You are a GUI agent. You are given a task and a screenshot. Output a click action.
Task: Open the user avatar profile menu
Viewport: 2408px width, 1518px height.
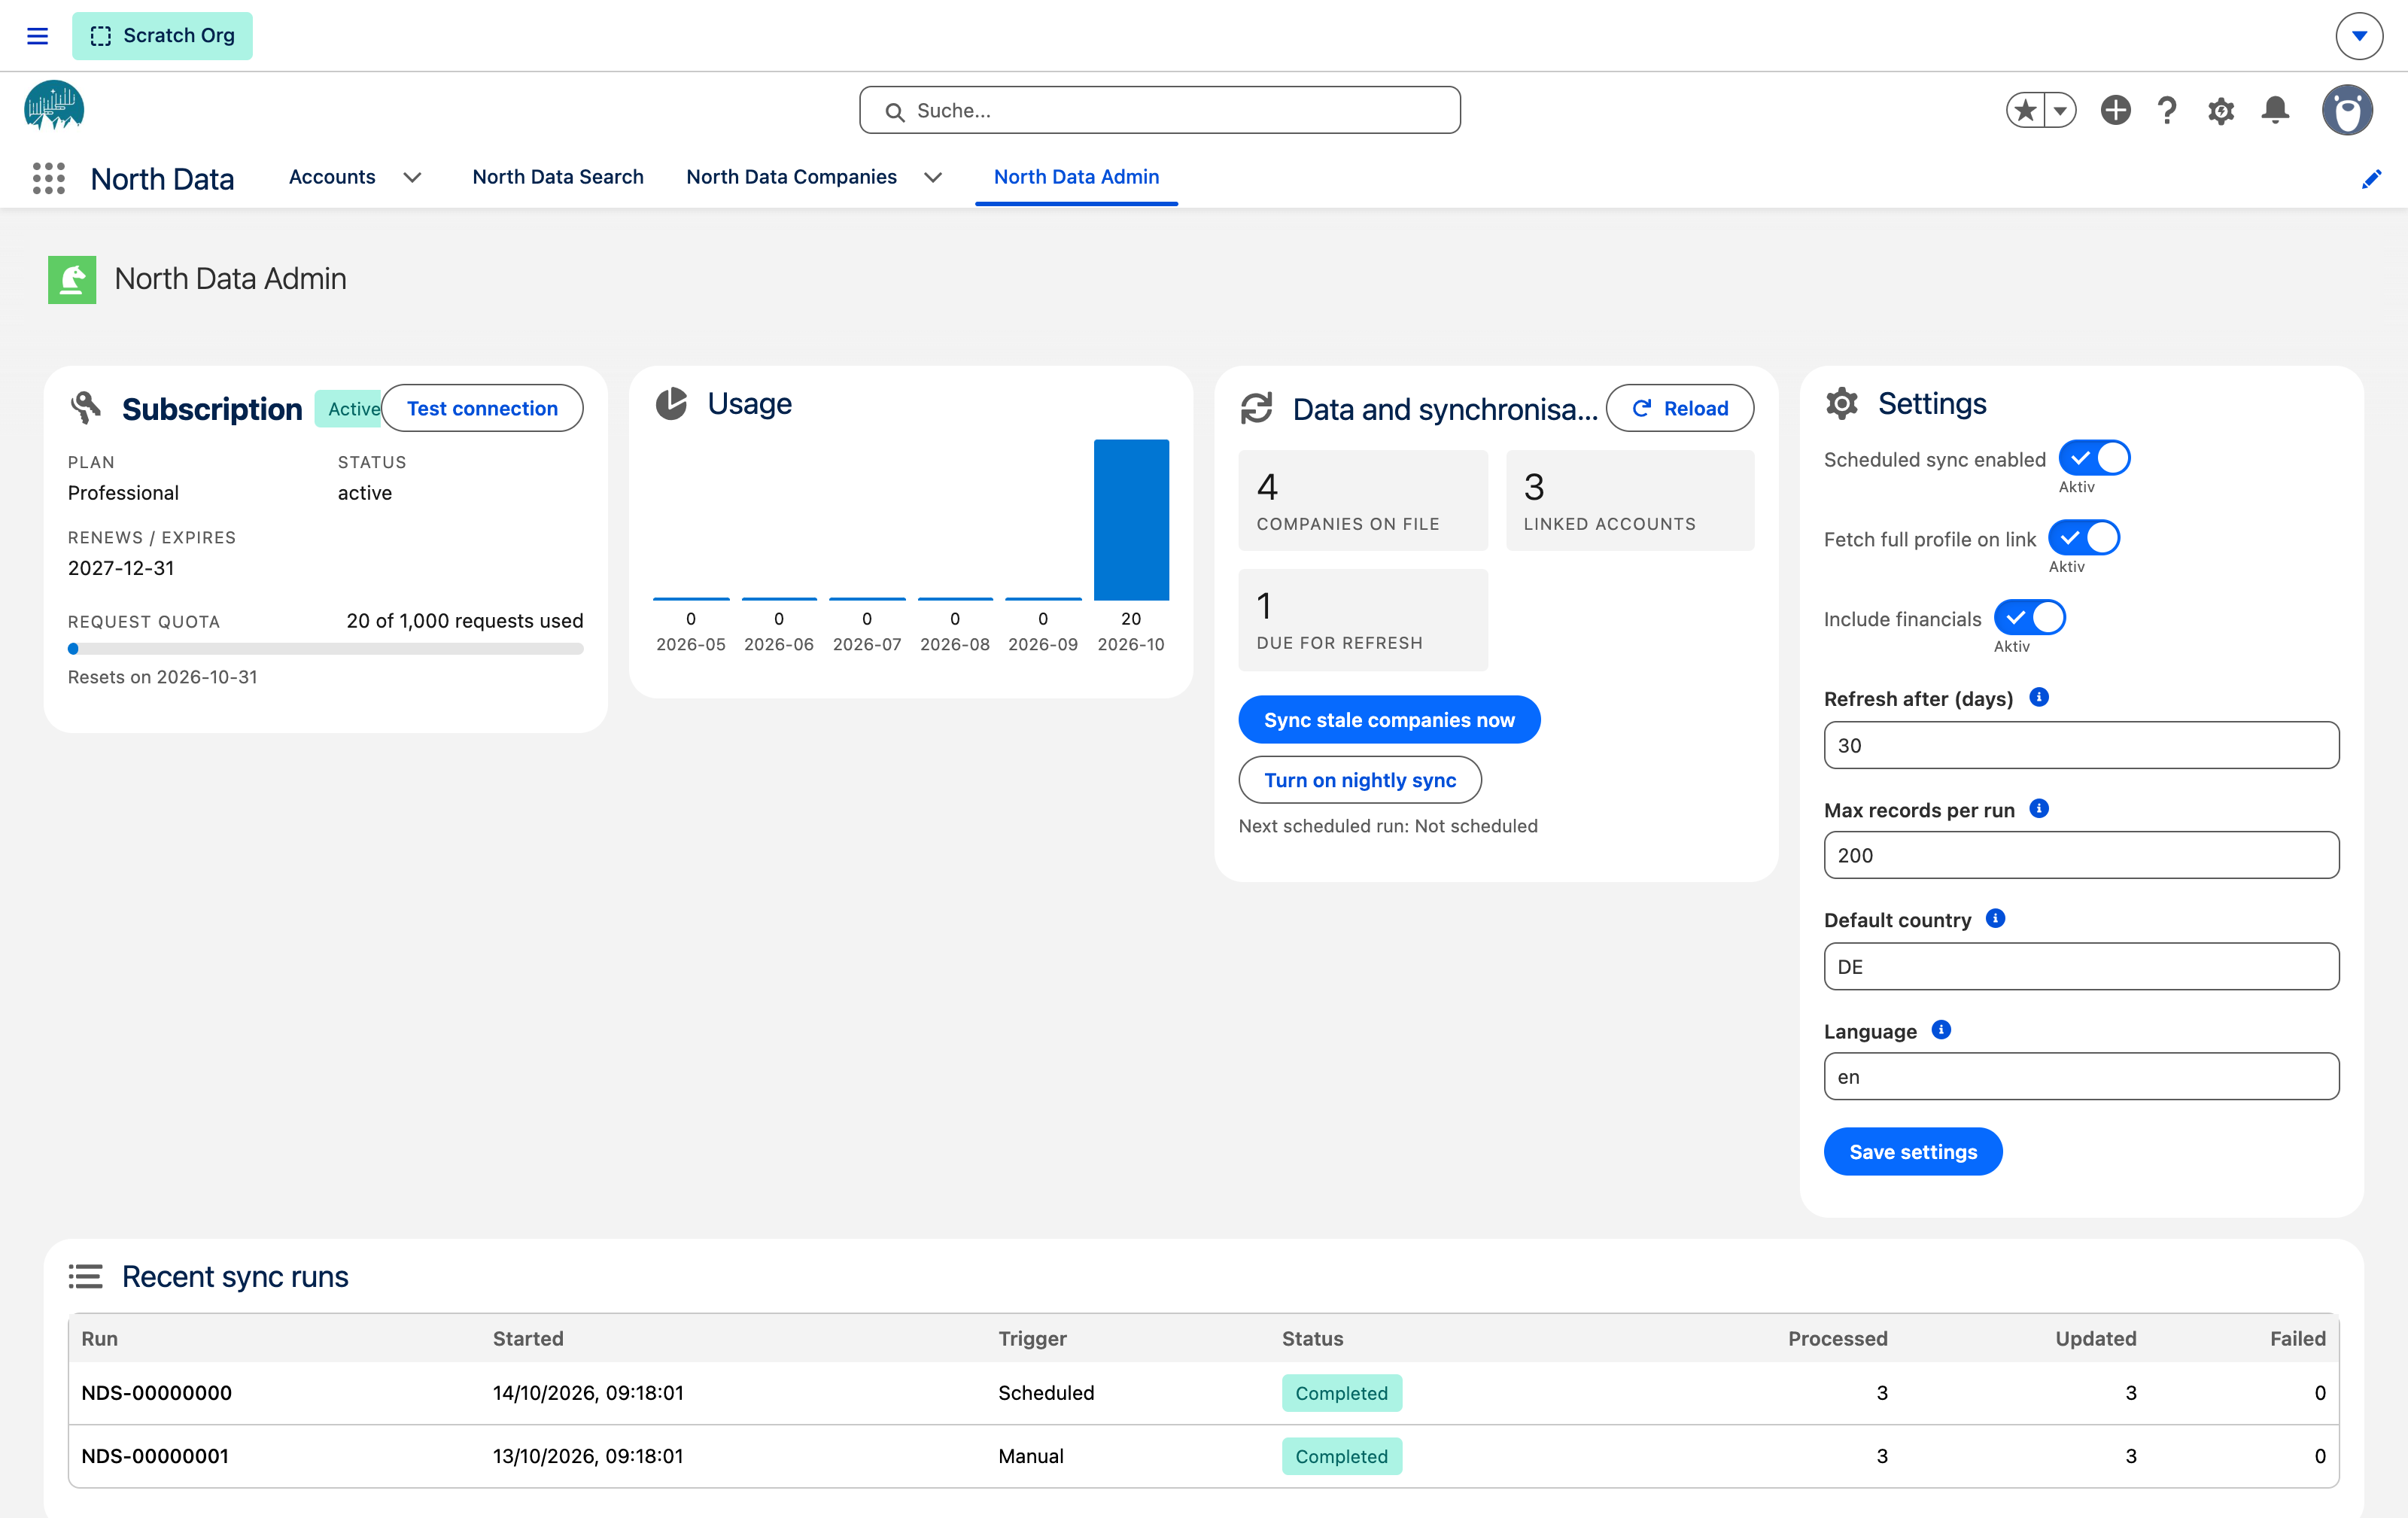tap(2347, 110)
